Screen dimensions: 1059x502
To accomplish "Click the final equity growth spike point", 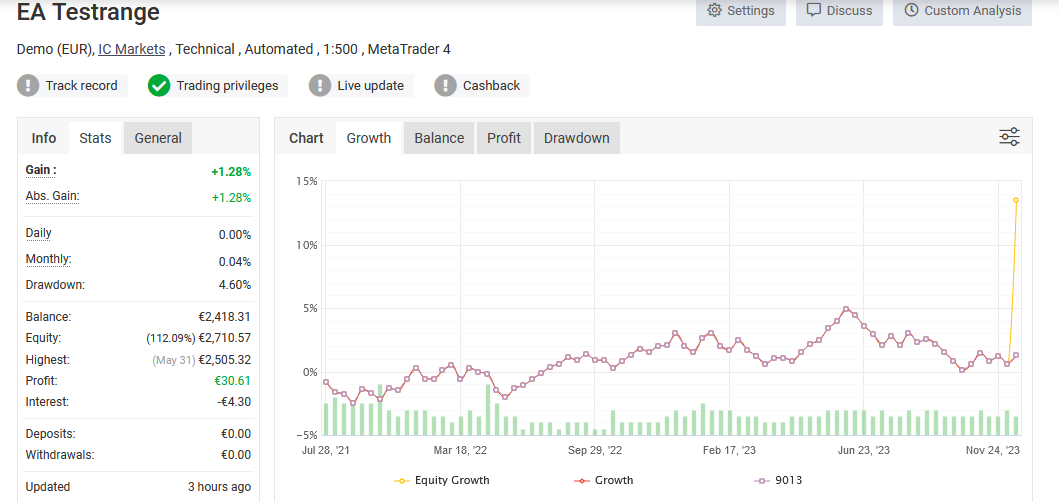I will 1016,200.
